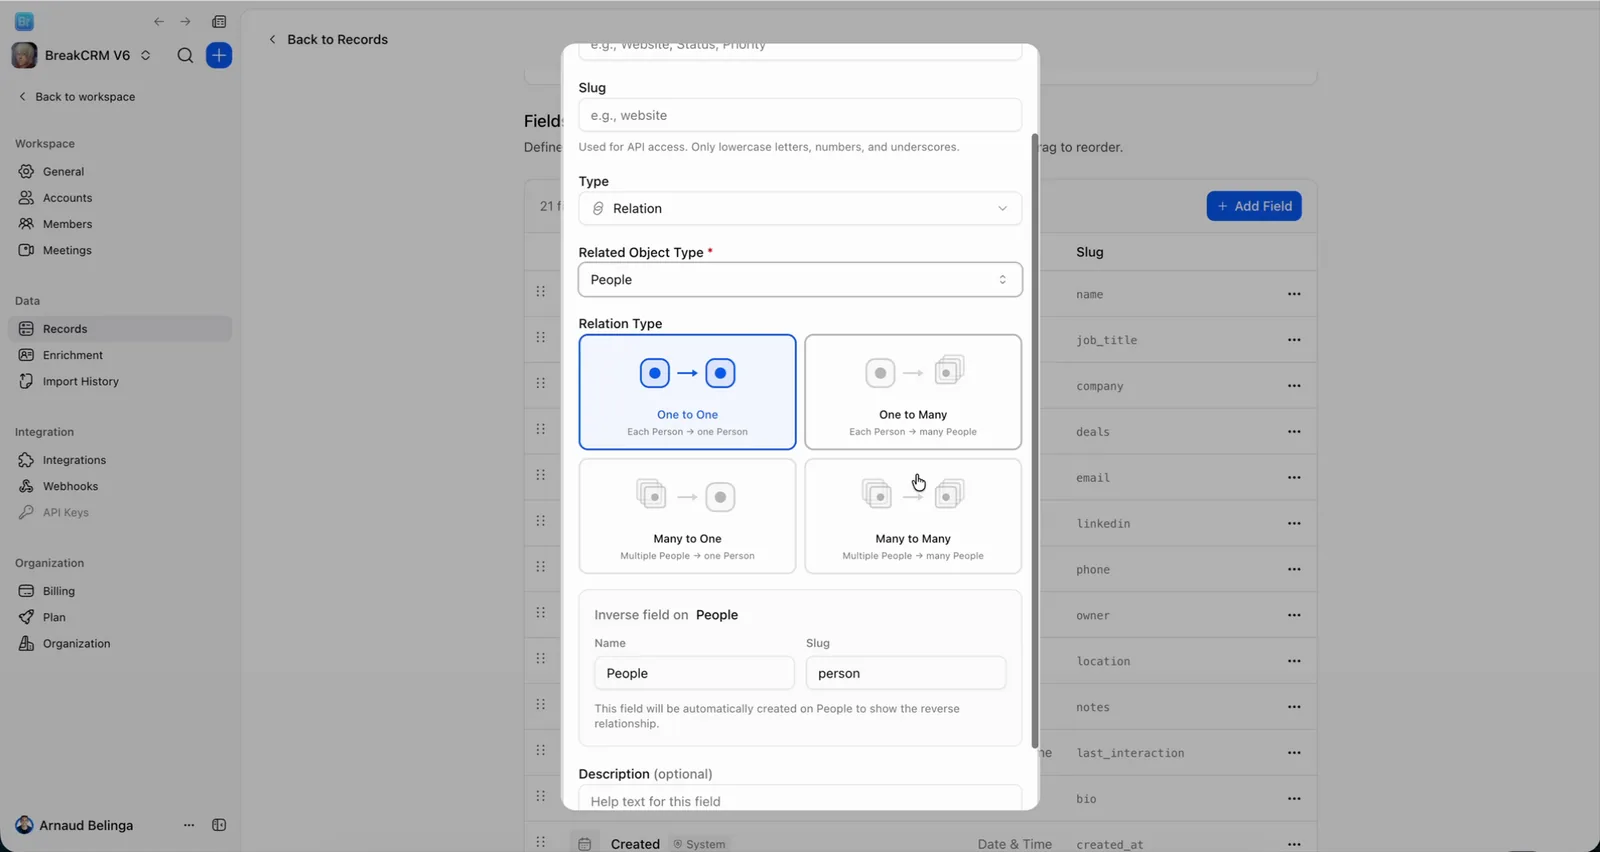Open the three-dot menu beside Arnaud Belinga
The width and height of the screenshot is (1600, 852).
click(x=189, y=825)
